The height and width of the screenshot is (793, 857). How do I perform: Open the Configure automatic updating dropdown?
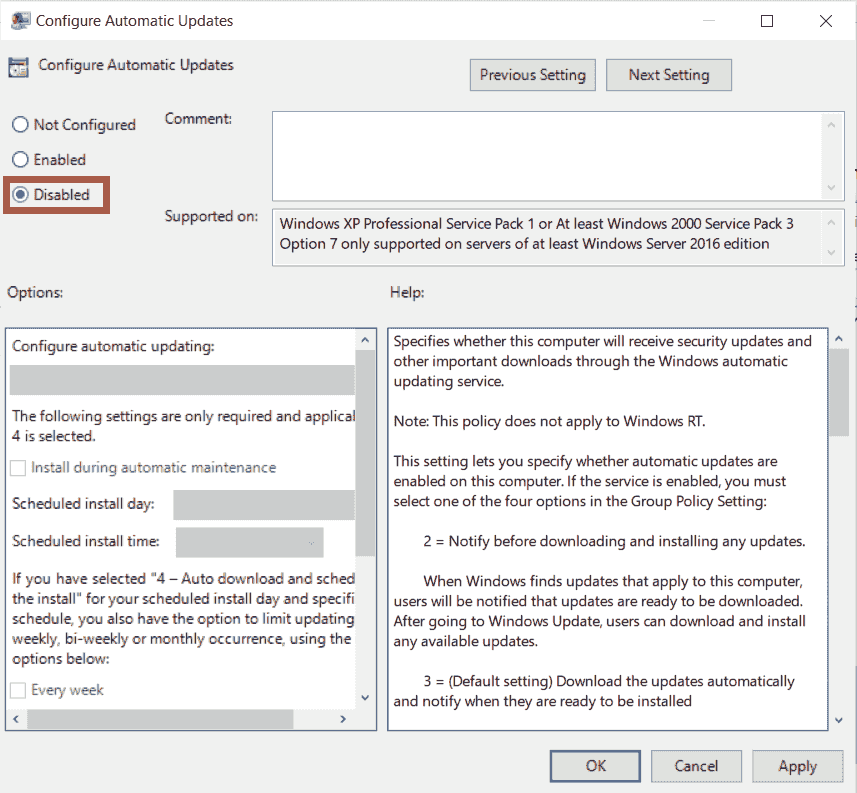pos(183,379)
